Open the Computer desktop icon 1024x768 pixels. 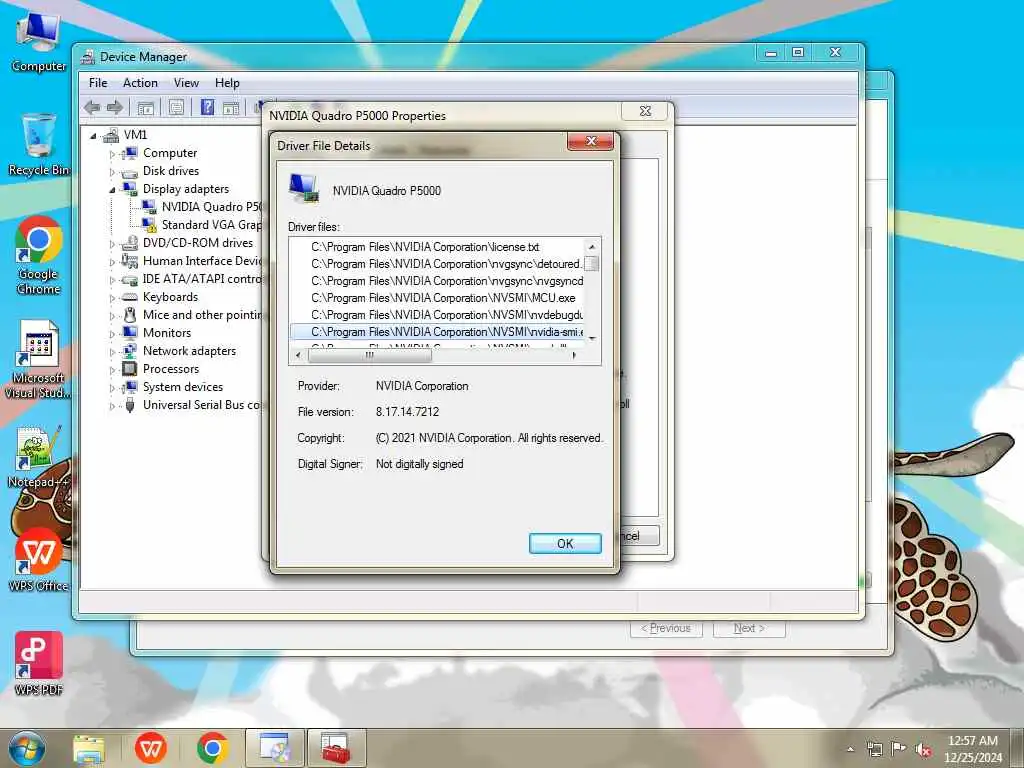(x=39, y=42)
